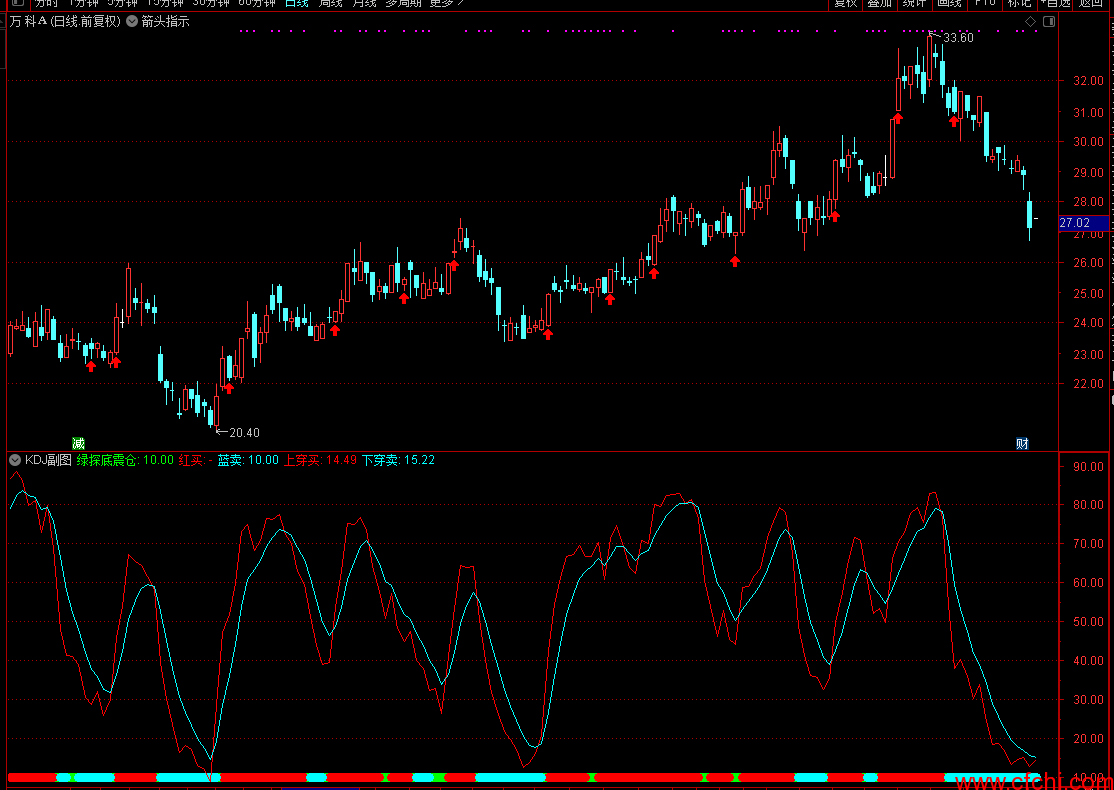This screenshot has width=1114, height=790.
Task: Click the 箭头指示 indicator name
Action: [x=166, y=21]
